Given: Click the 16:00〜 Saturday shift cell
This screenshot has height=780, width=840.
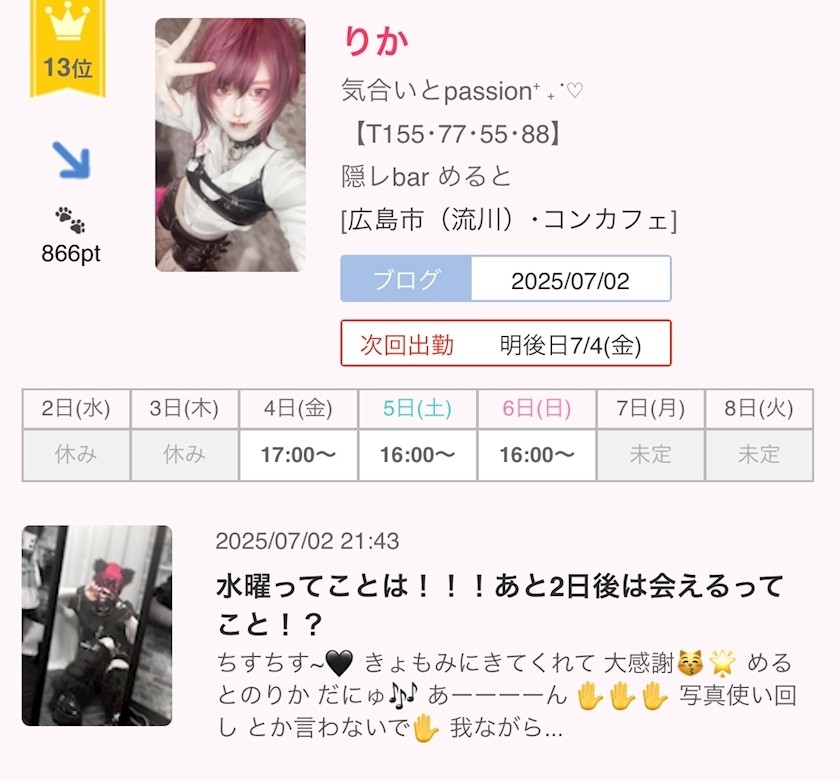Looking at the screenshot, I should (417, 455).
